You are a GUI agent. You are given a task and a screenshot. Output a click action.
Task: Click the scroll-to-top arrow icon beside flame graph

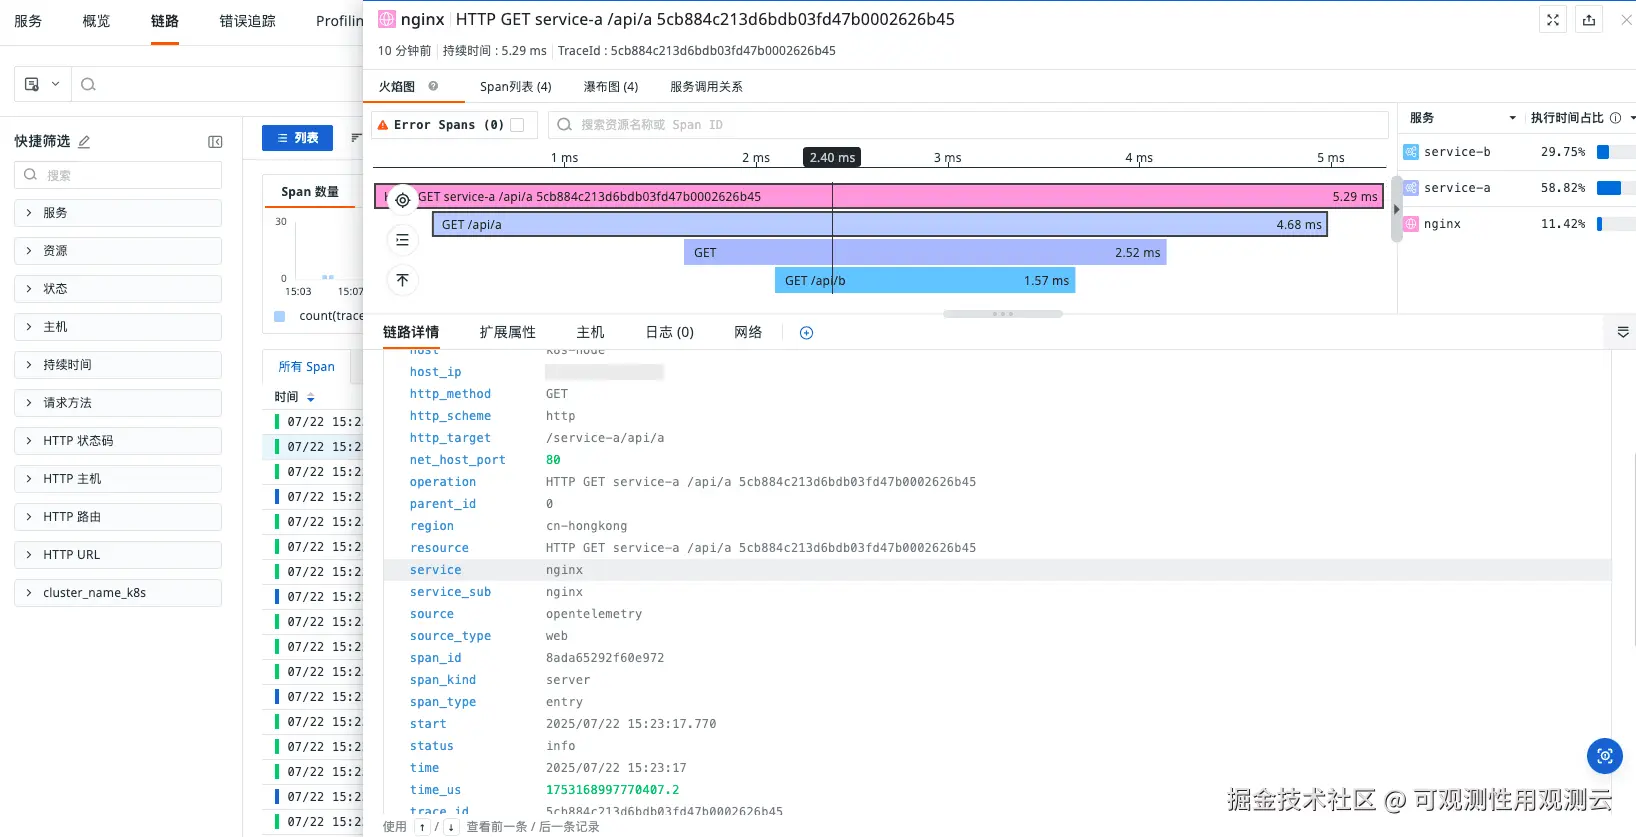(402, 280)
